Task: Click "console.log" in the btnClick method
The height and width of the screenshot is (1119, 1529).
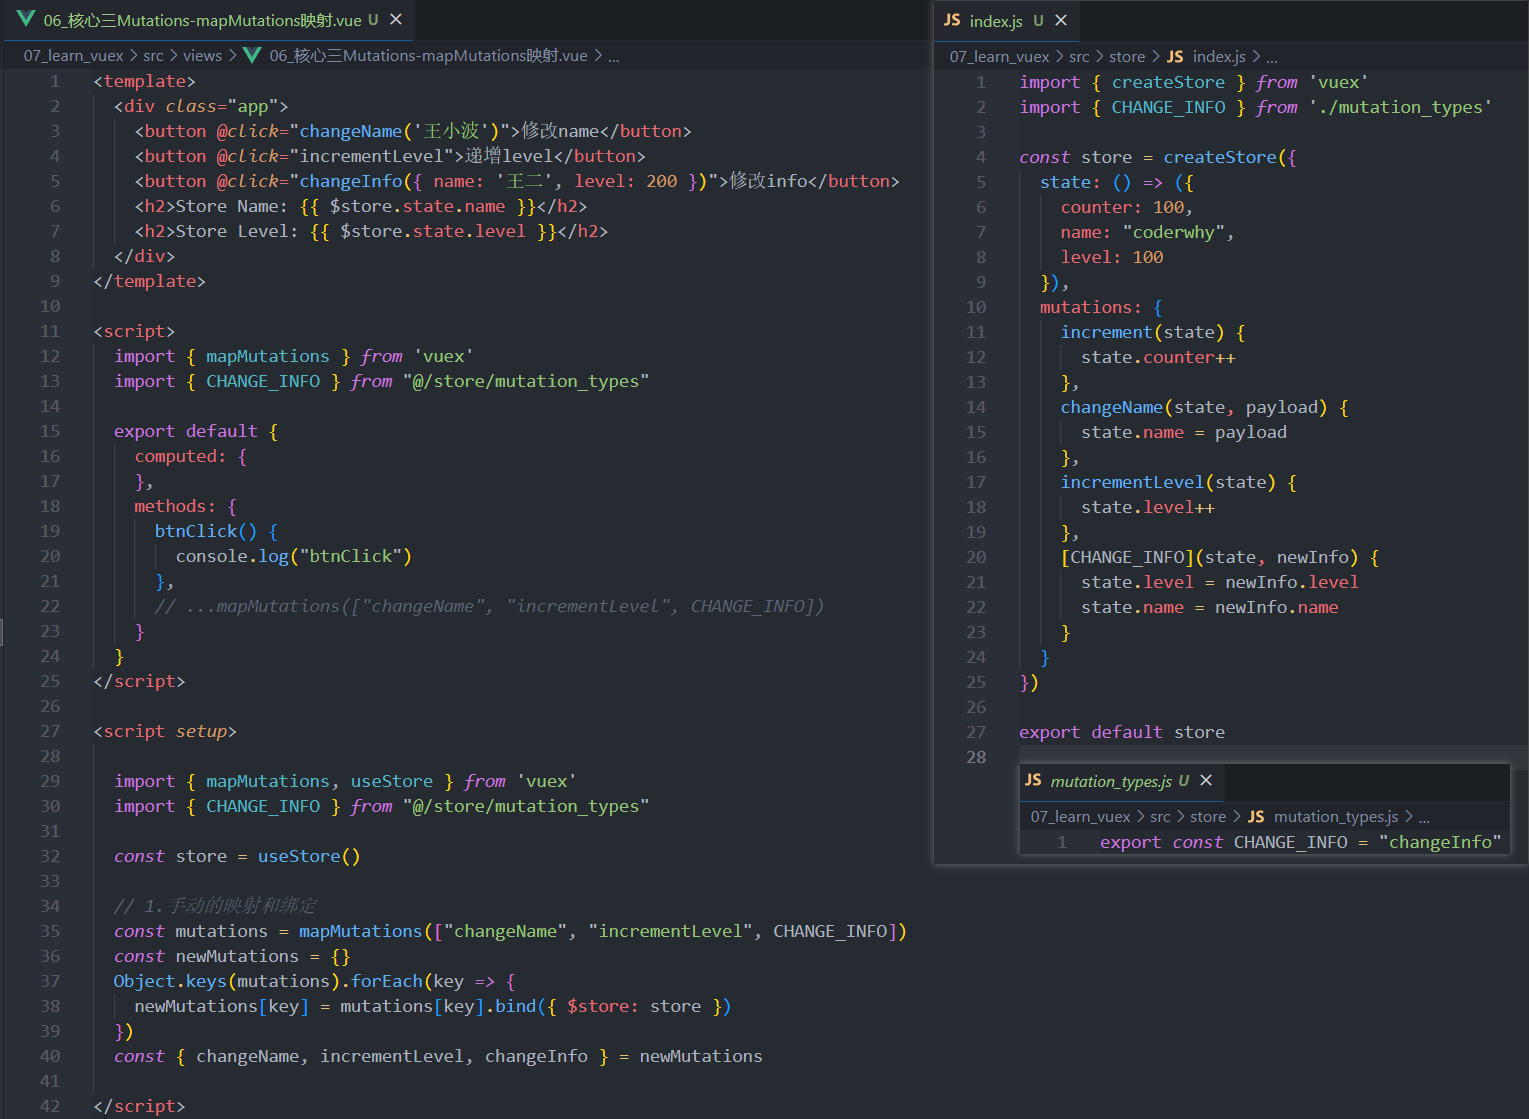Action: (232, 556)
